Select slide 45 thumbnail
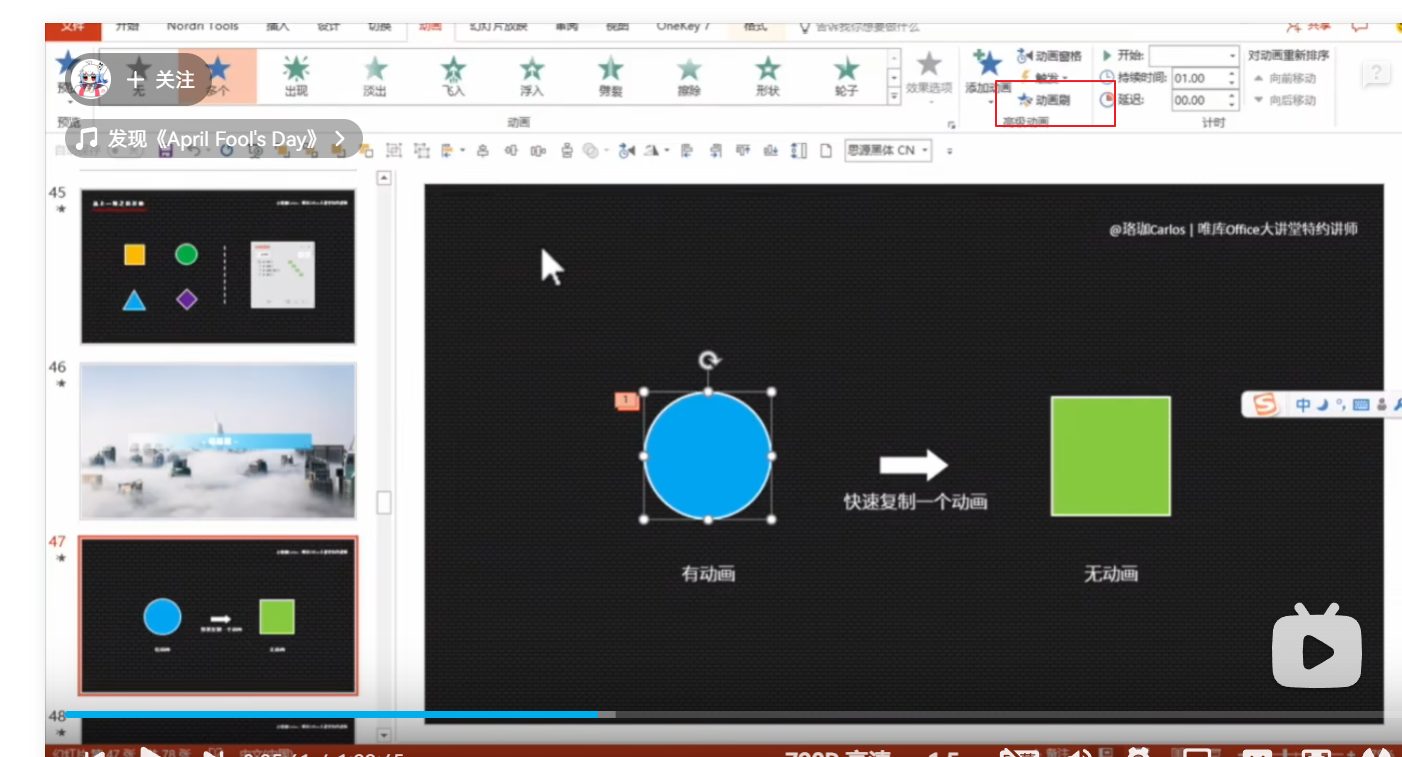Viewport: 1402px width, 757px height. point(218,266)
